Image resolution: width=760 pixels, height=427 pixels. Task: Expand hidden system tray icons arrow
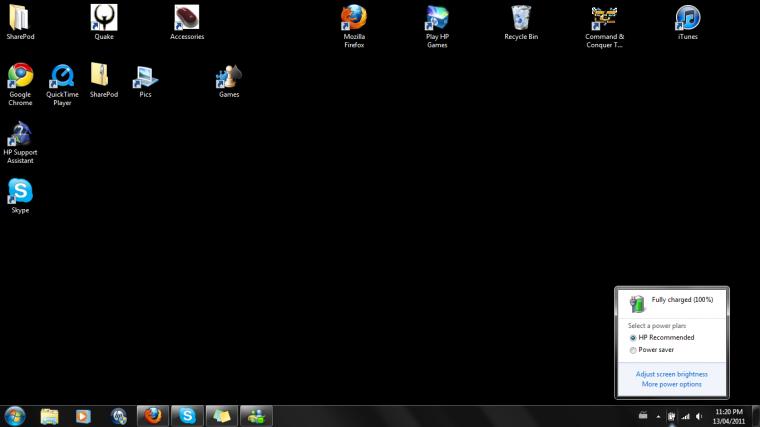click(658, 416)
